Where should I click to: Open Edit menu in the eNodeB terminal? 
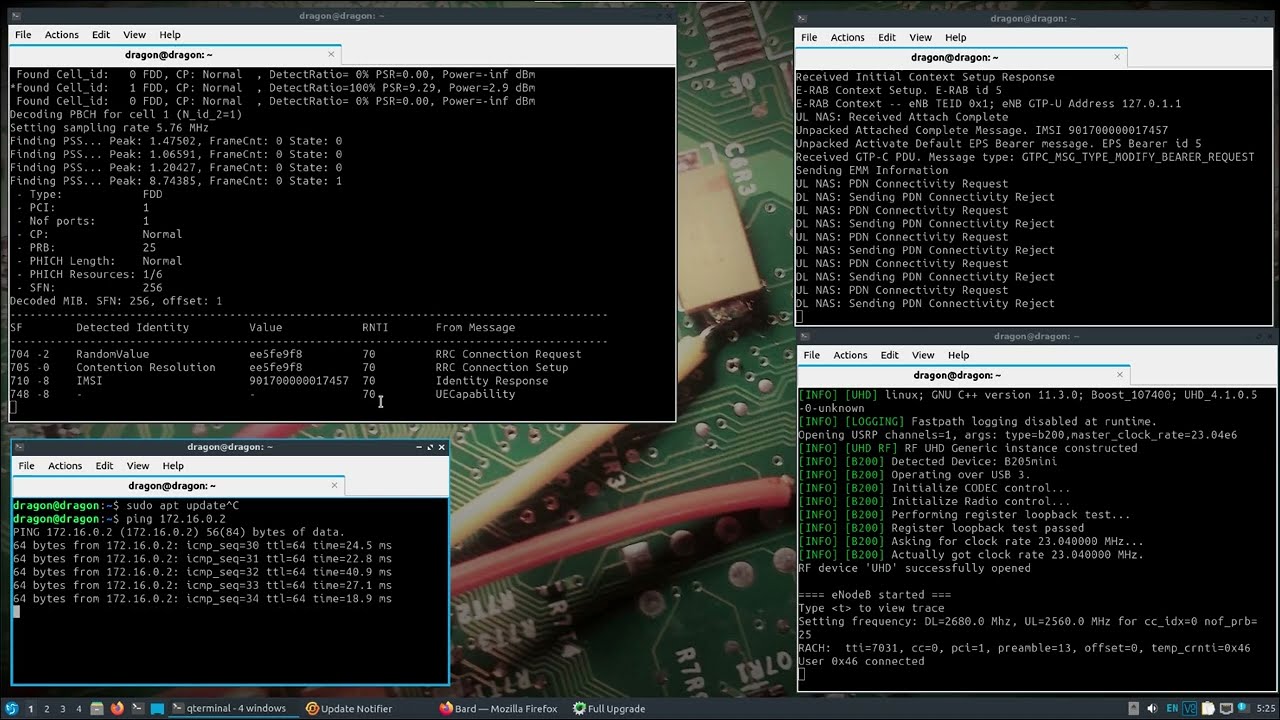coord(890,355)
